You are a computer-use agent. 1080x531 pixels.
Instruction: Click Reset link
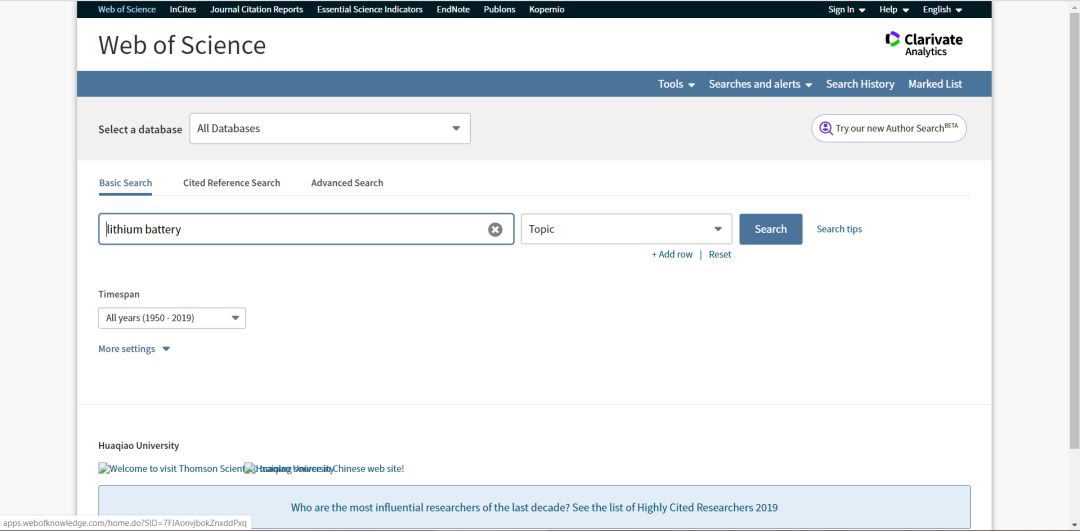(x=720, y=255)
